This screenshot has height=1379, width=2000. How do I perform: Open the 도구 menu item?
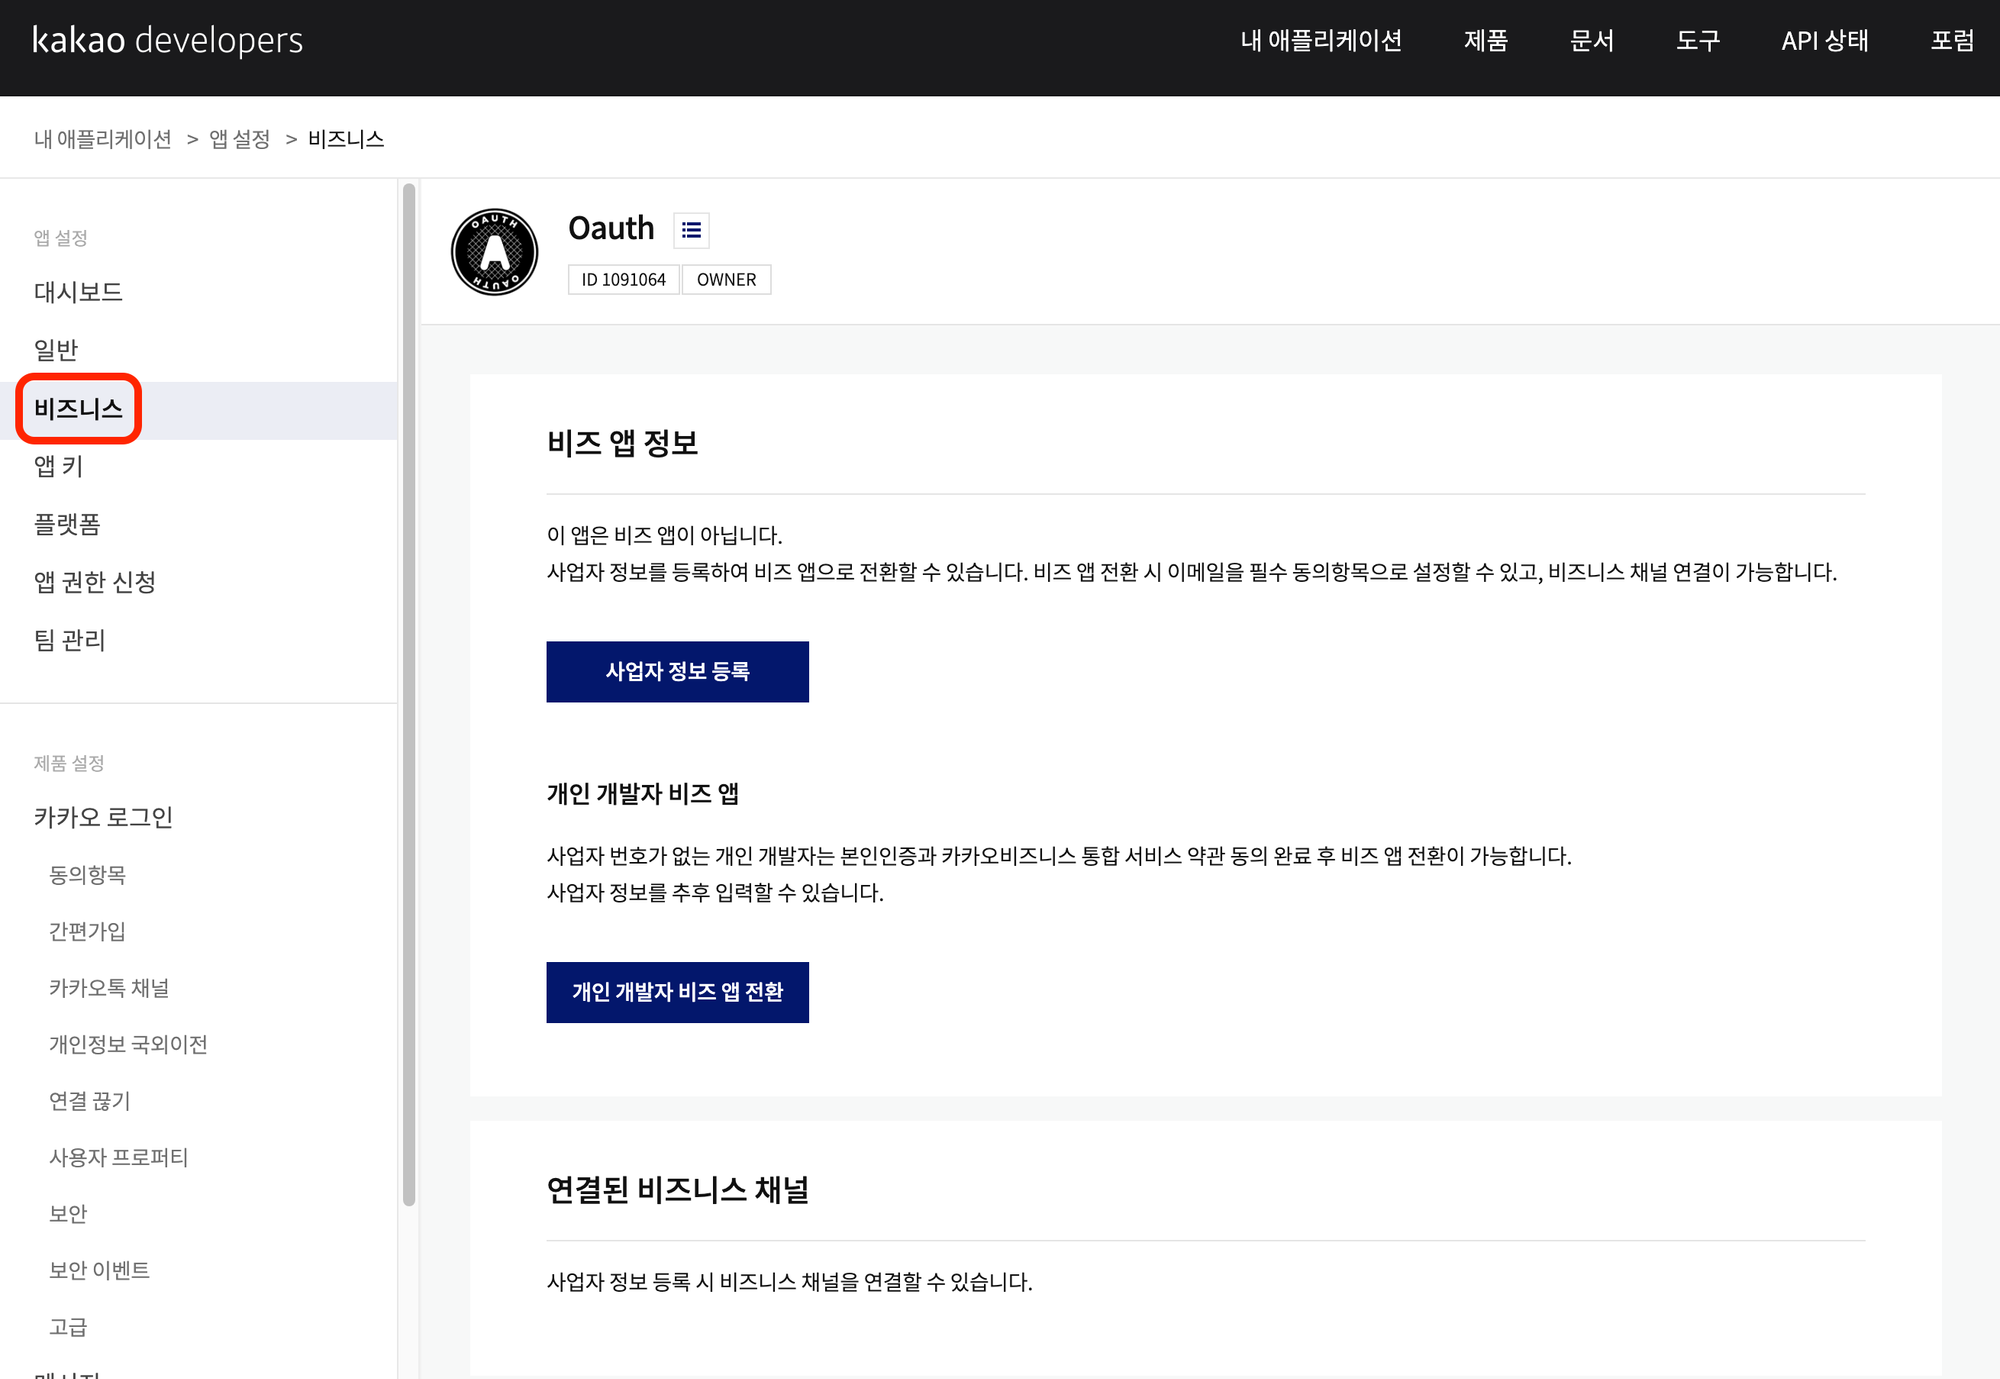pos(1697,40)
